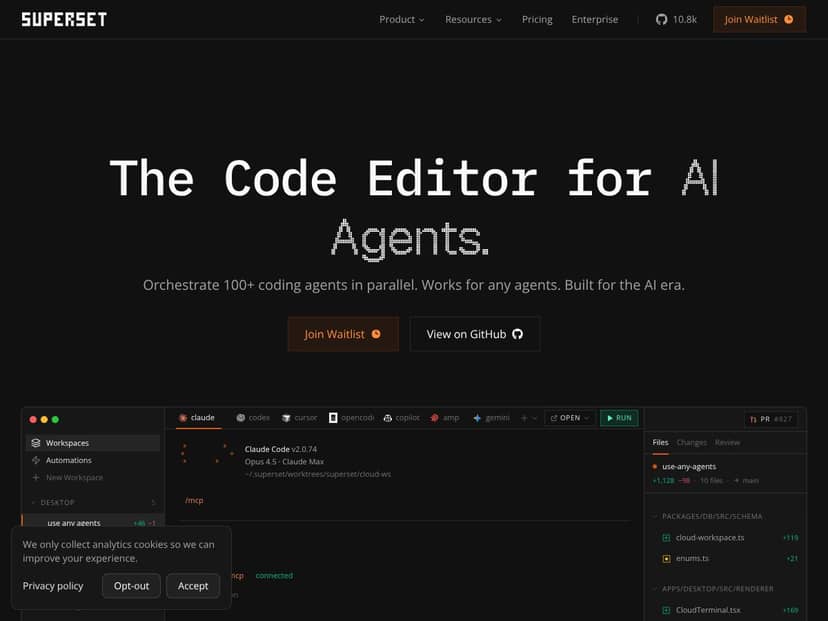Switch to the Files tab

(x=660, y=443)
